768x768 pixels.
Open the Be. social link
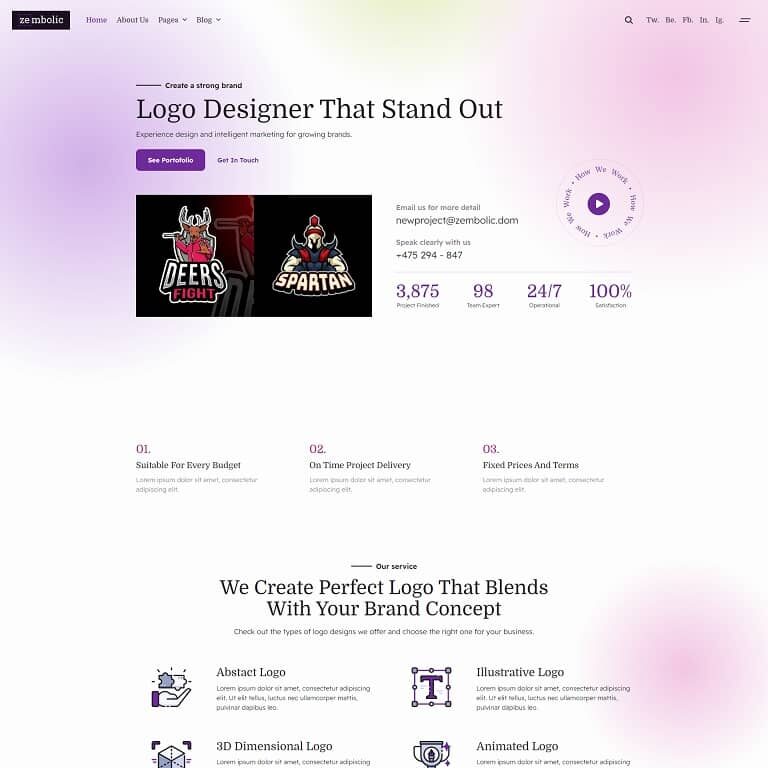[671, 20]
